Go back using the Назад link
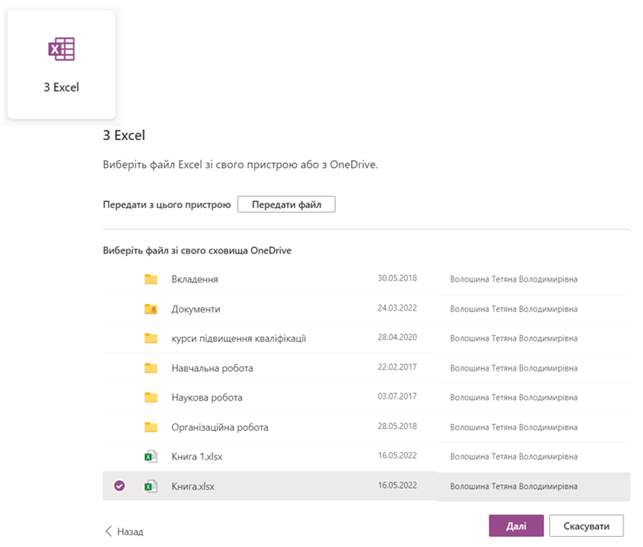 [x=124, y=532]
